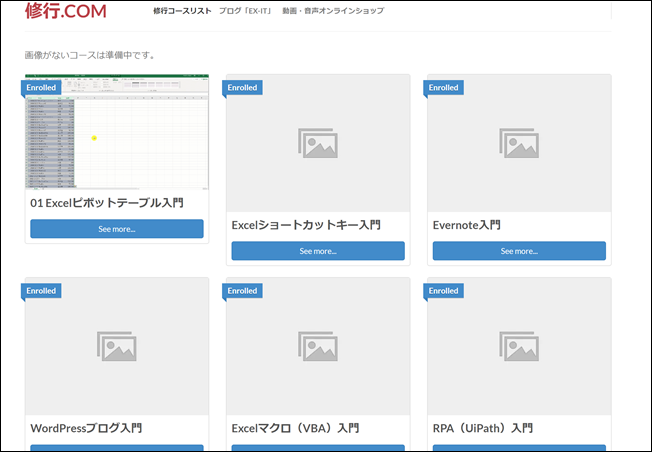Image resolution: width=652 pixels, height=452 pixels.
Task: Click Enrolled badge on WordPressブログ入門 card
Action: (41, 291)
